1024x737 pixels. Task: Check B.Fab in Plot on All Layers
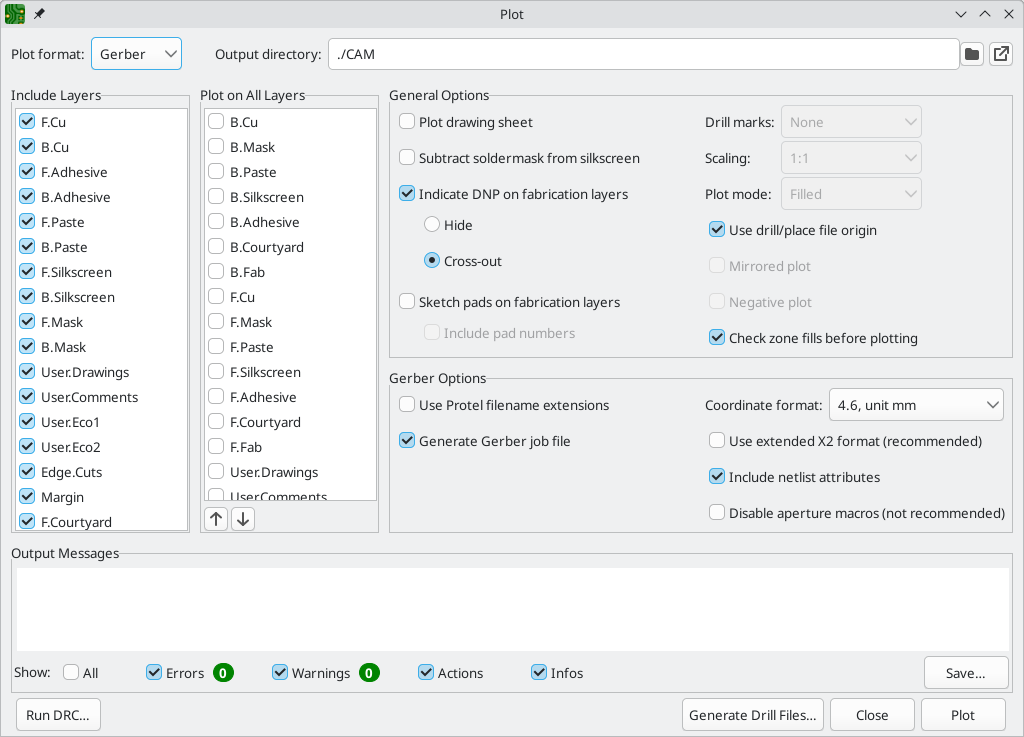(x=216, y=272)
